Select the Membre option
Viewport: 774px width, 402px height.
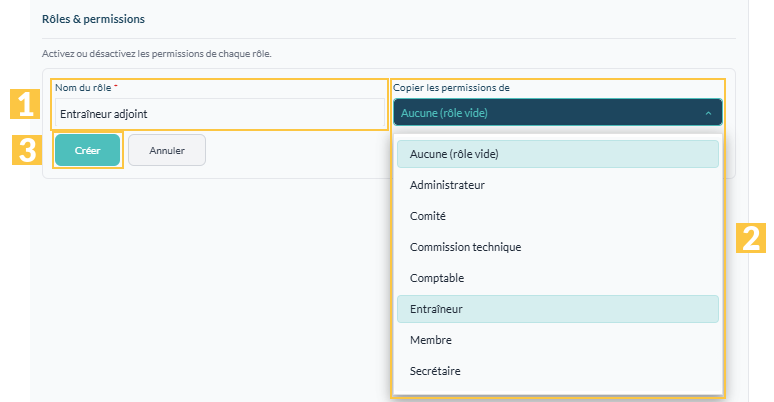558,340
